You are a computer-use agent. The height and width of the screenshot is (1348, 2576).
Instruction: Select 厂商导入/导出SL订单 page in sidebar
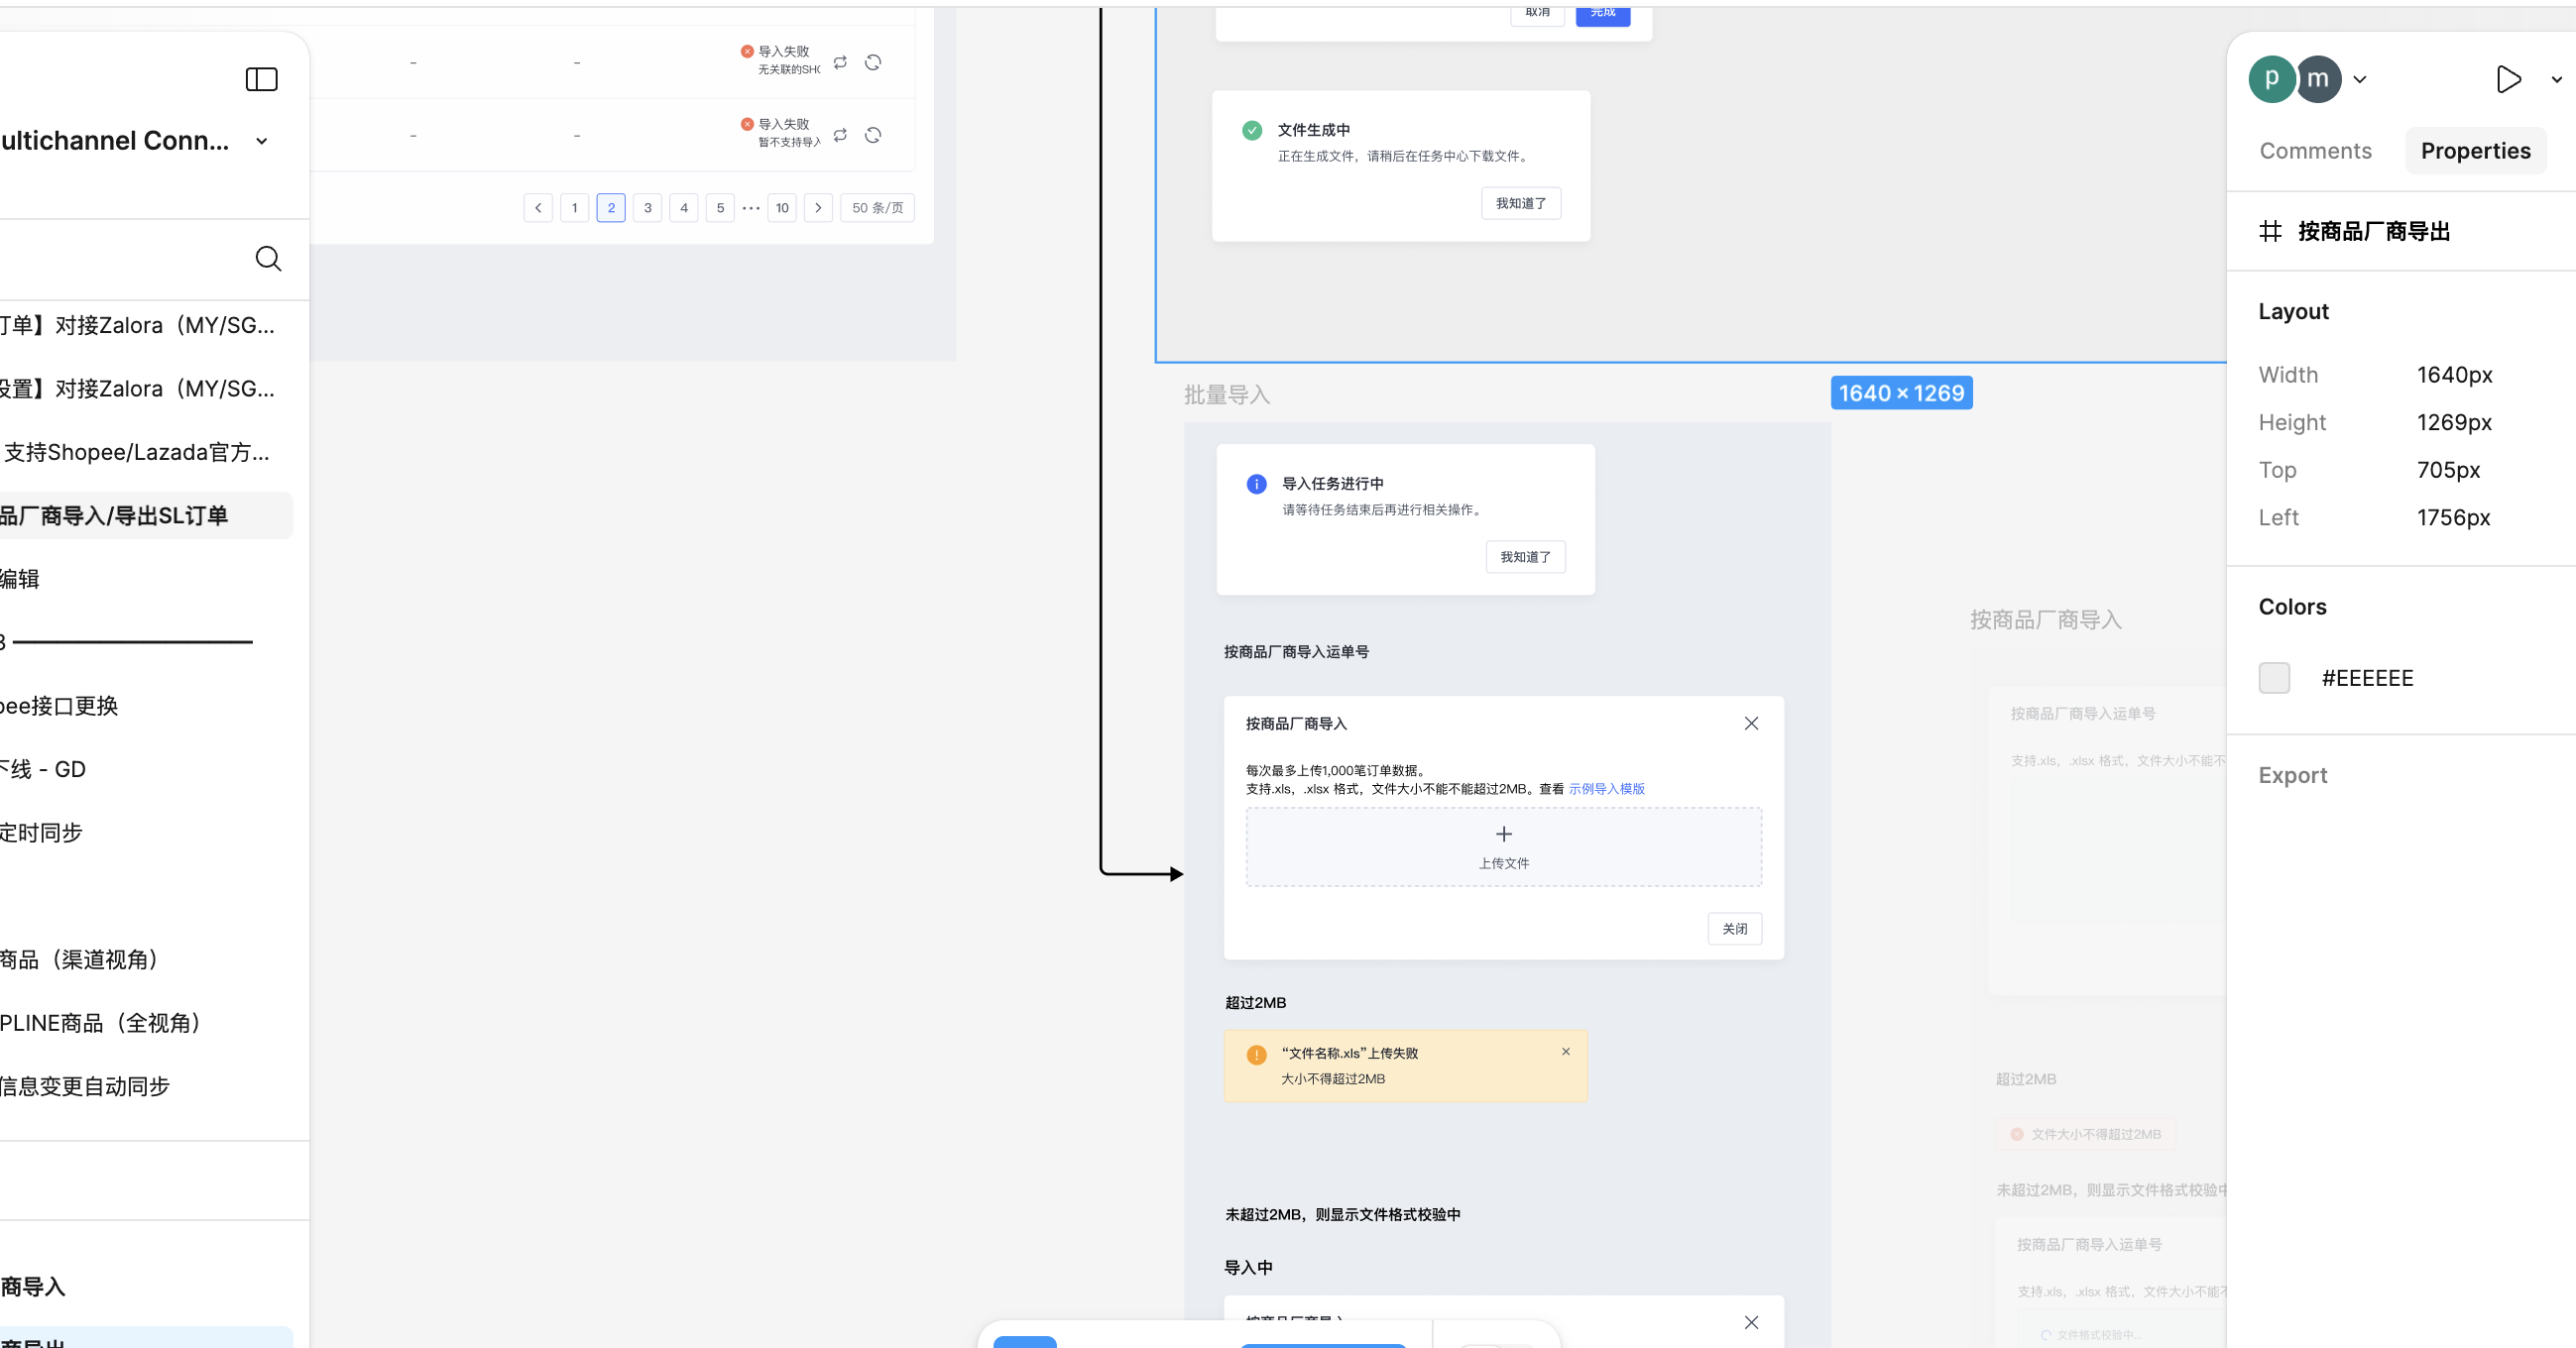click(115, 516)
